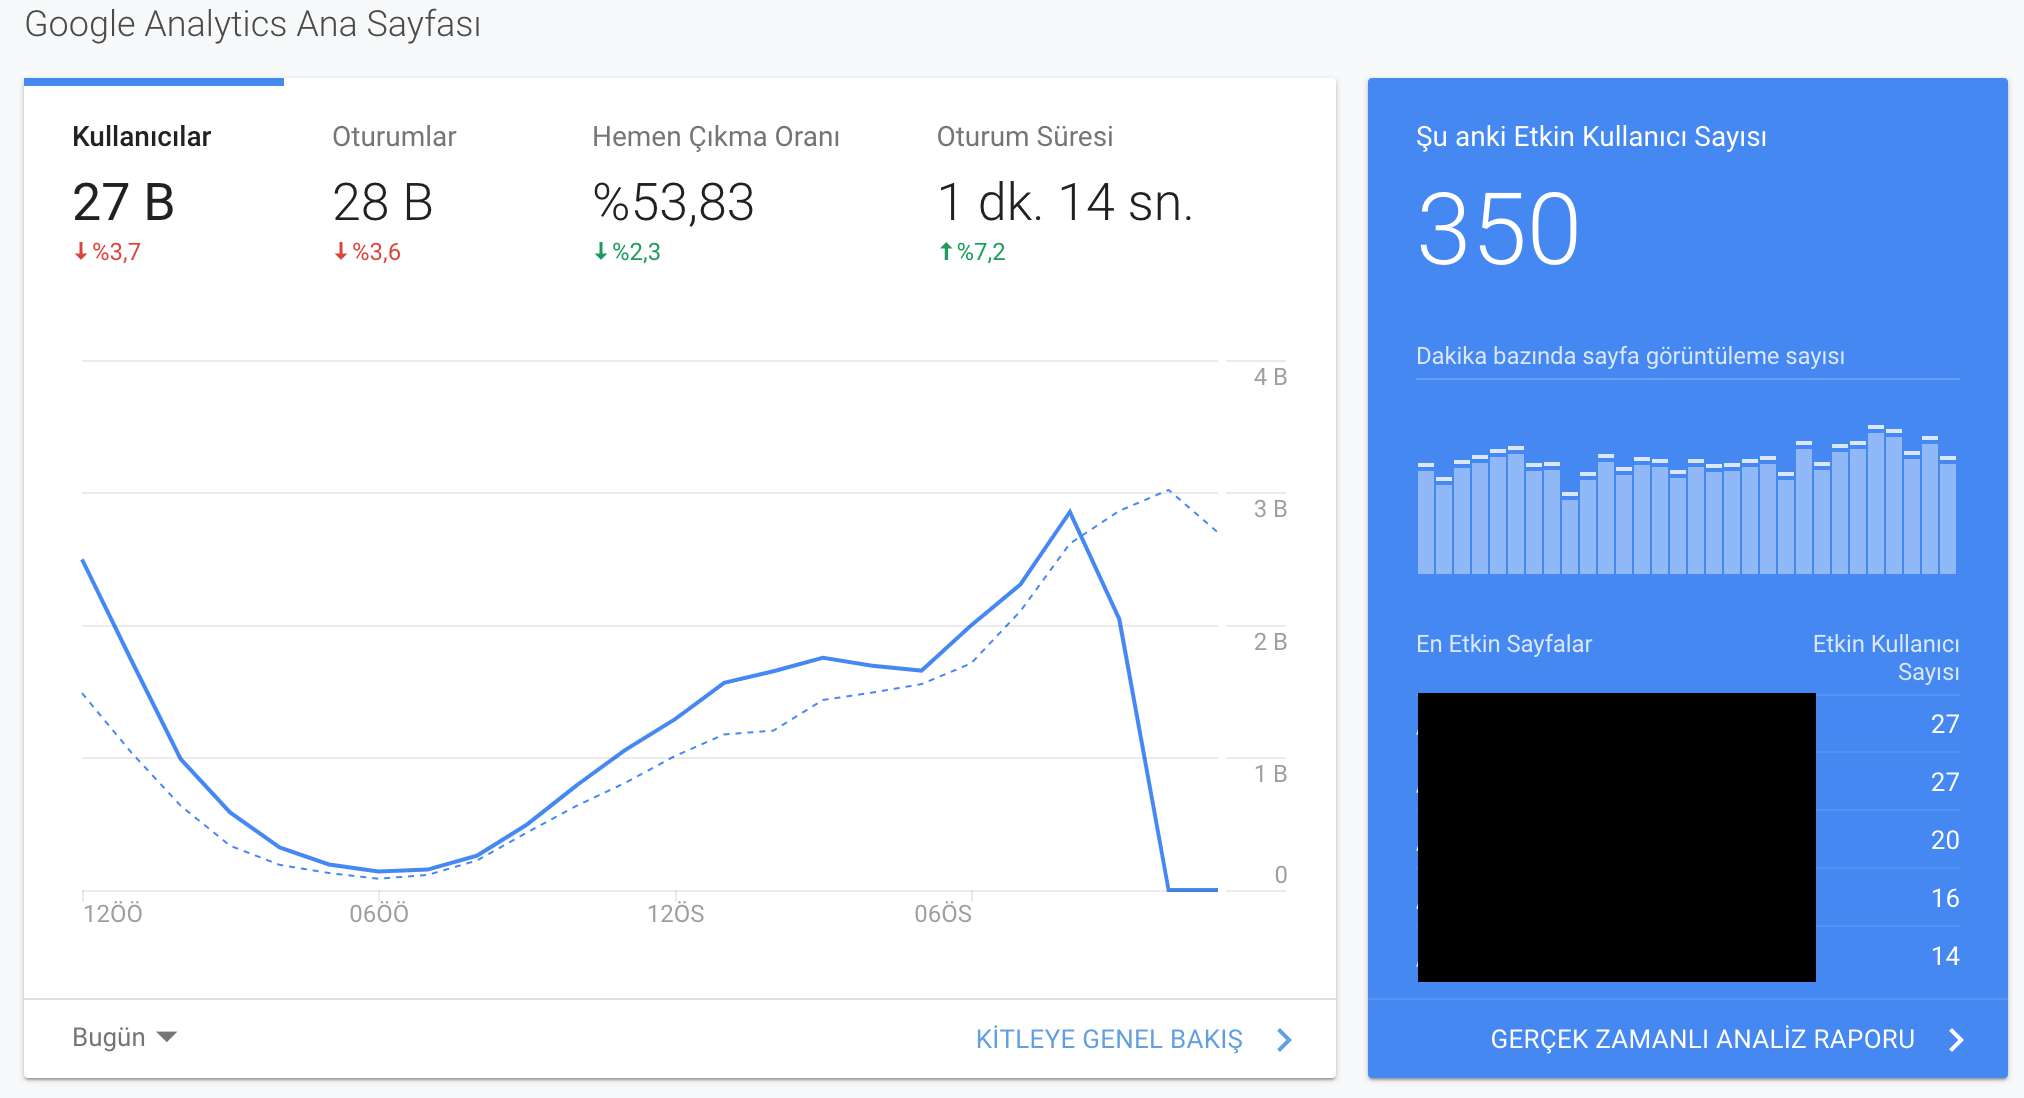Click the 4 B y-axis label
This screenshot has width=2024, height=1098.
coord(1270,377)
